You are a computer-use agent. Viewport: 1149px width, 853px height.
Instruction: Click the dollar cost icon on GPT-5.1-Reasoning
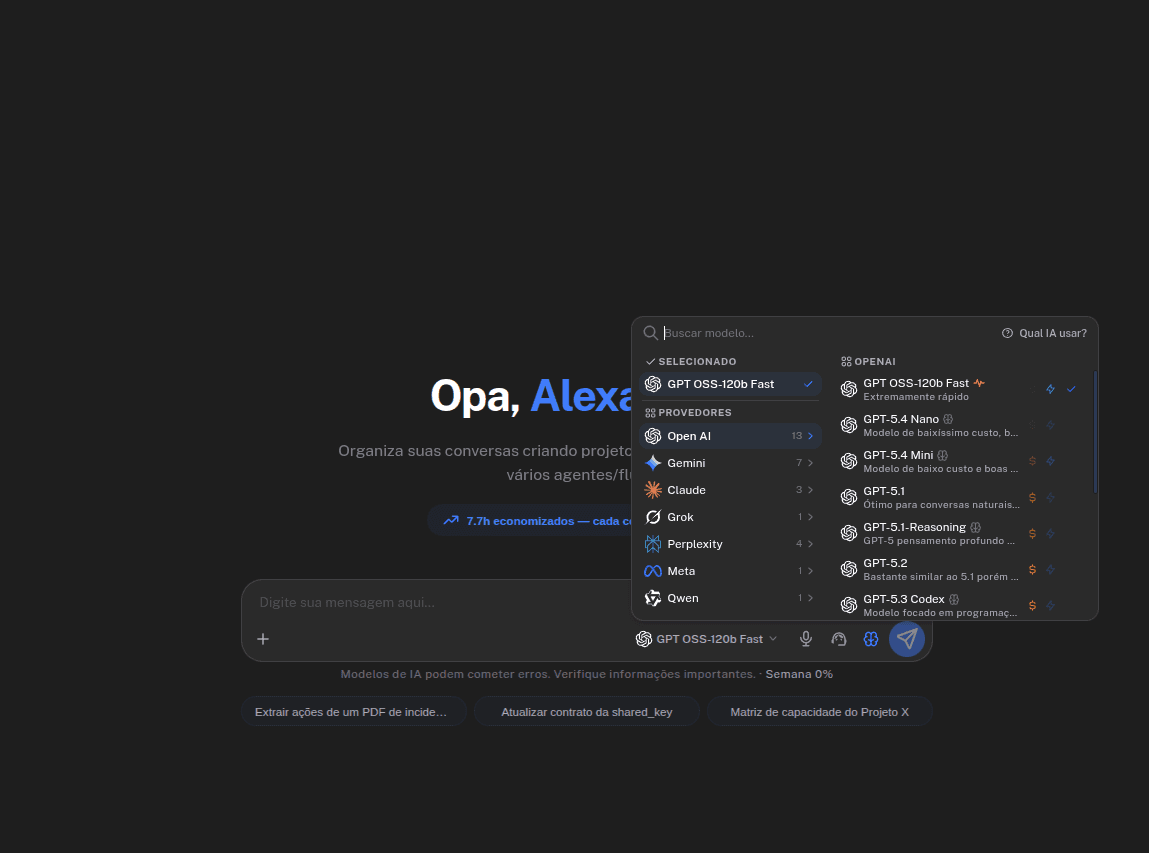1032,533
